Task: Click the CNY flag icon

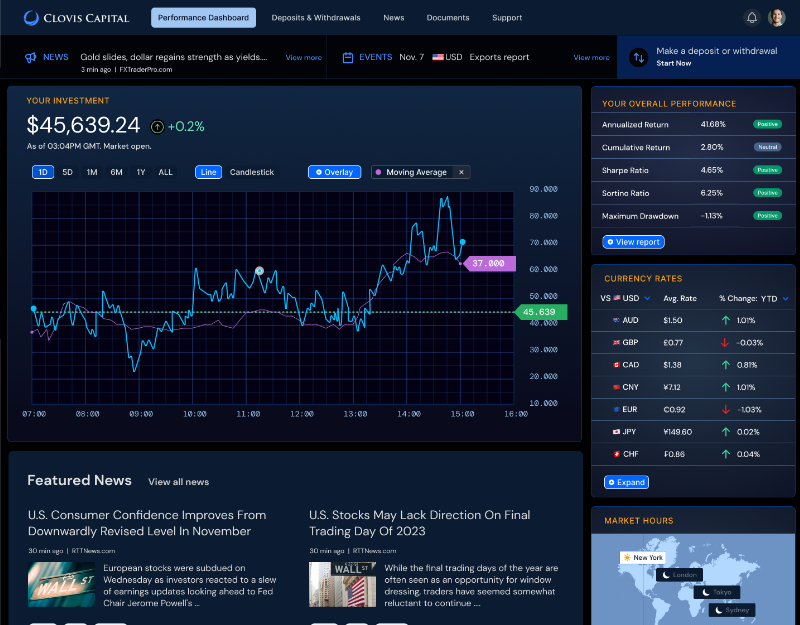Action: tap(616, 387)
